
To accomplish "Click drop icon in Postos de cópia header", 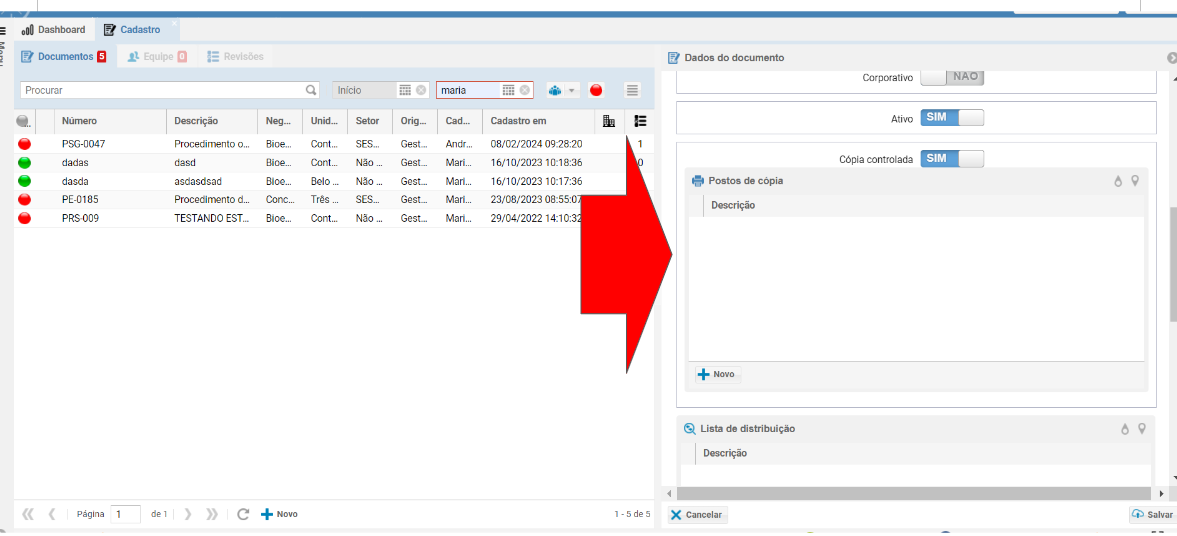I will tap(1118, 181).
